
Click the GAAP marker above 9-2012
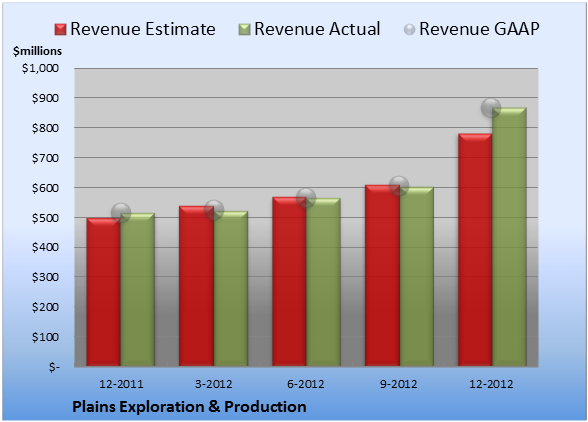coord(399,185)
